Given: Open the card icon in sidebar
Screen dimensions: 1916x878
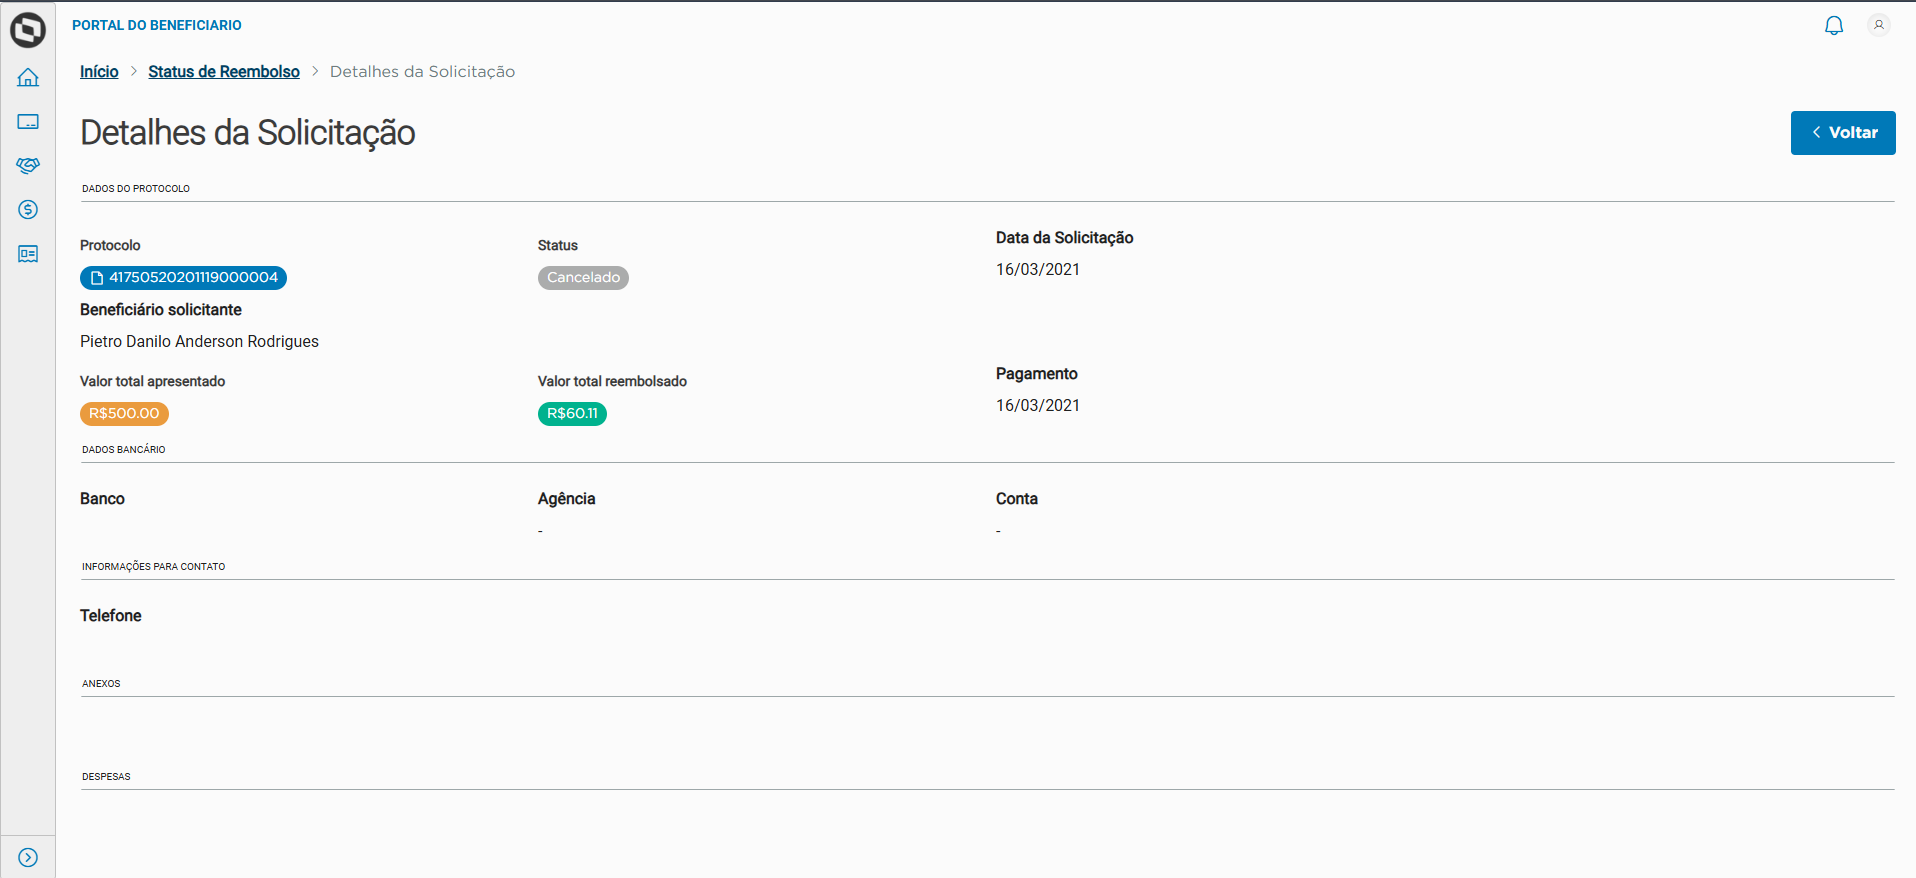Looking at the screenshot, I should pyautogui.click(x=28, y=122).
